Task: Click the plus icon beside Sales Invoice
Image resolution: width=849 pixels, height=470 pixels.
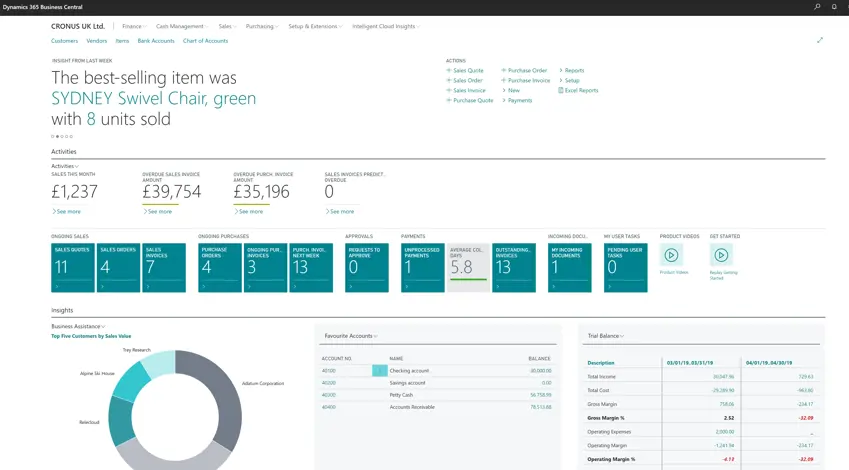Action: coord(448,90)
